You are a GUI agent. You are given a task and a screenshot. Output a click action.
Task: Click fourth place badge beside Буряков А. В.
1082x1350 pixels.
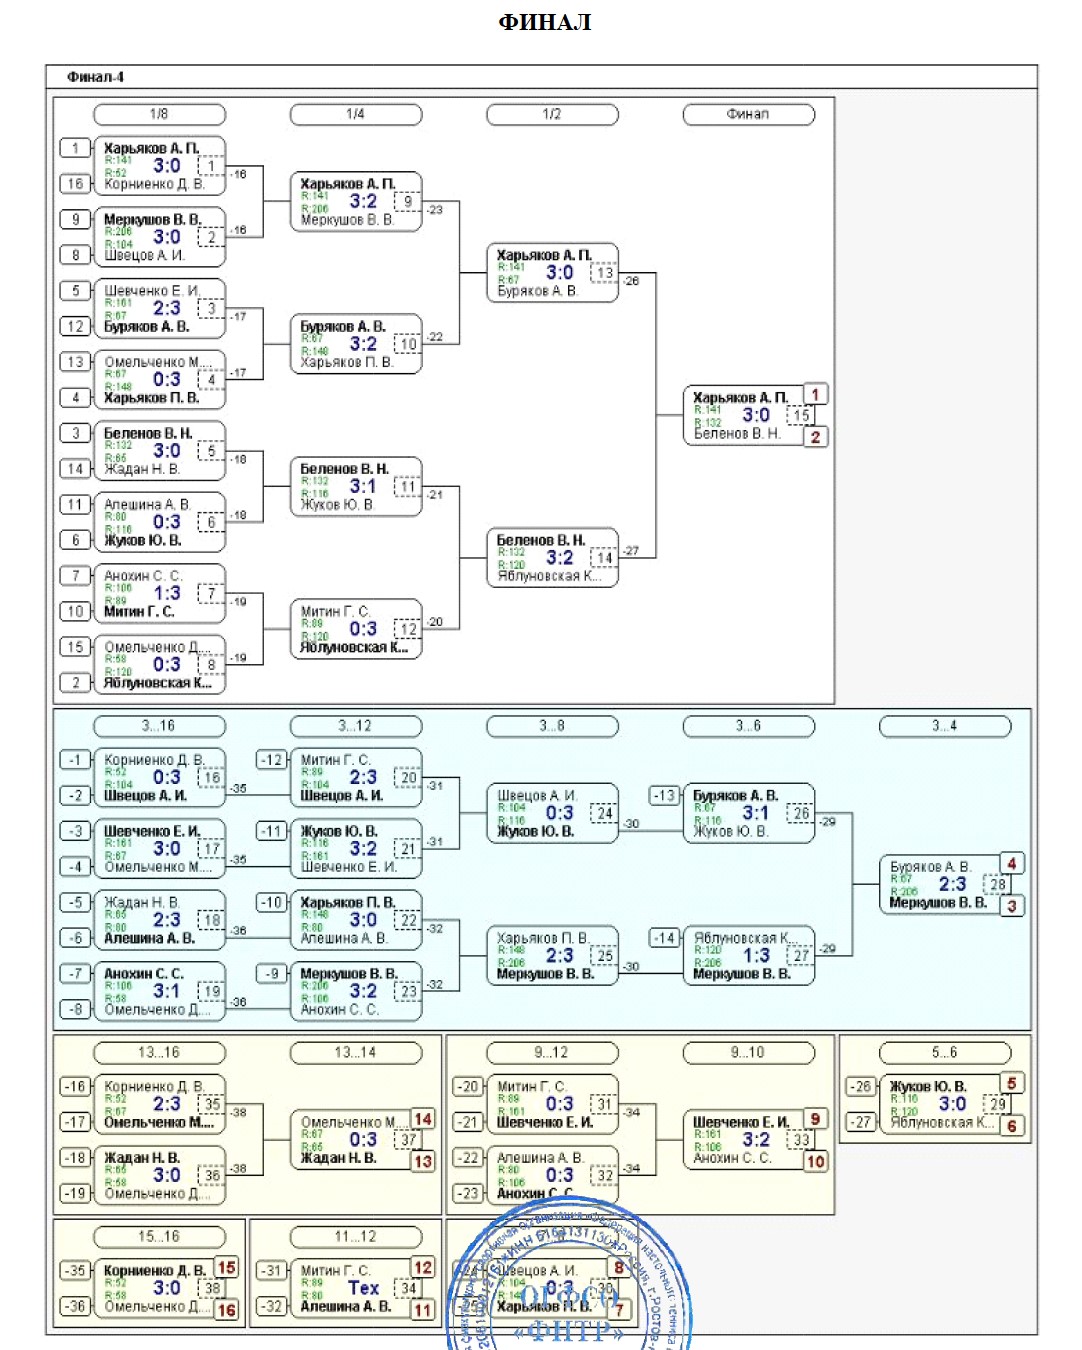(x=1012, y=863)
